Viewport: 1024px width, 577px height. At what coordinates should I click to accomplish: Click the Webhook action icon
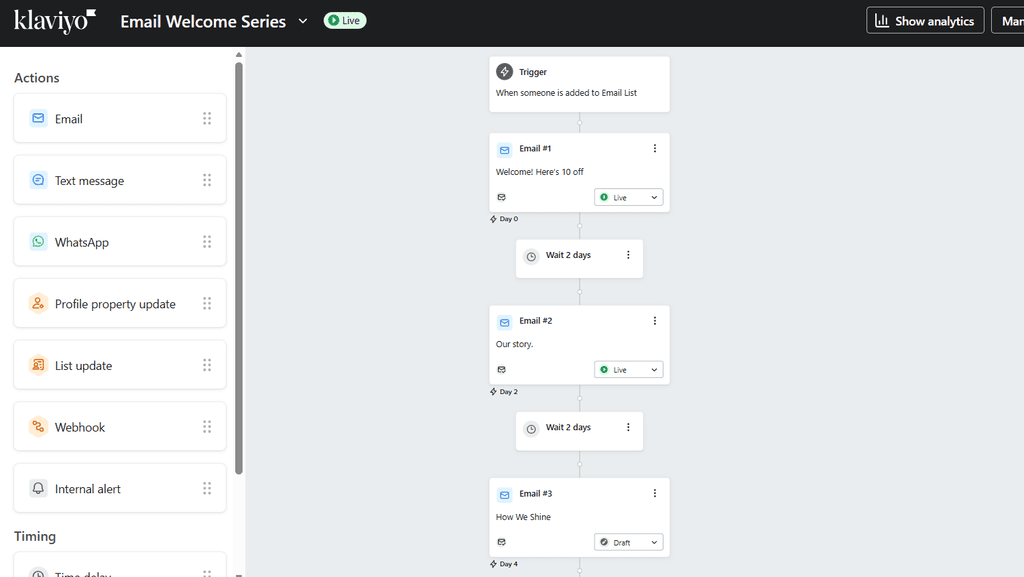click(38, 427)
